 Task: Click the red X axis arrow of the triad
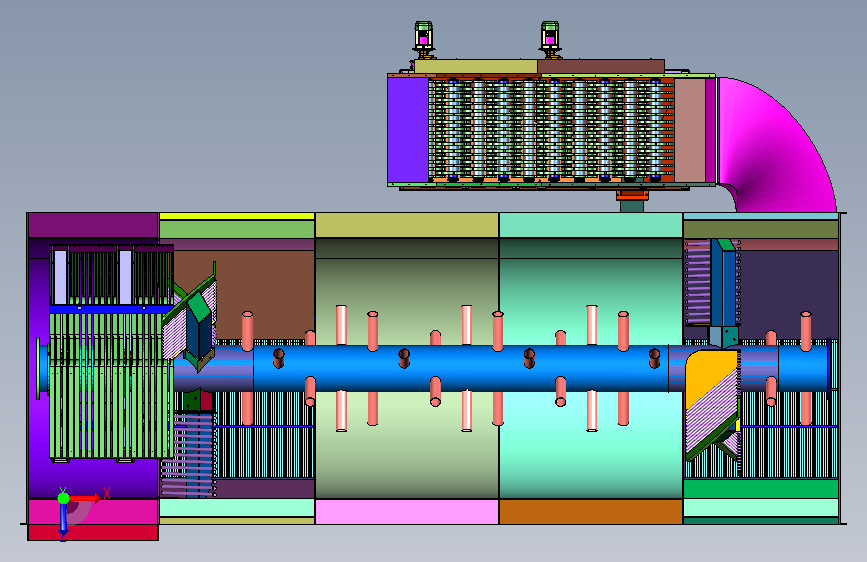click(86, 498)
